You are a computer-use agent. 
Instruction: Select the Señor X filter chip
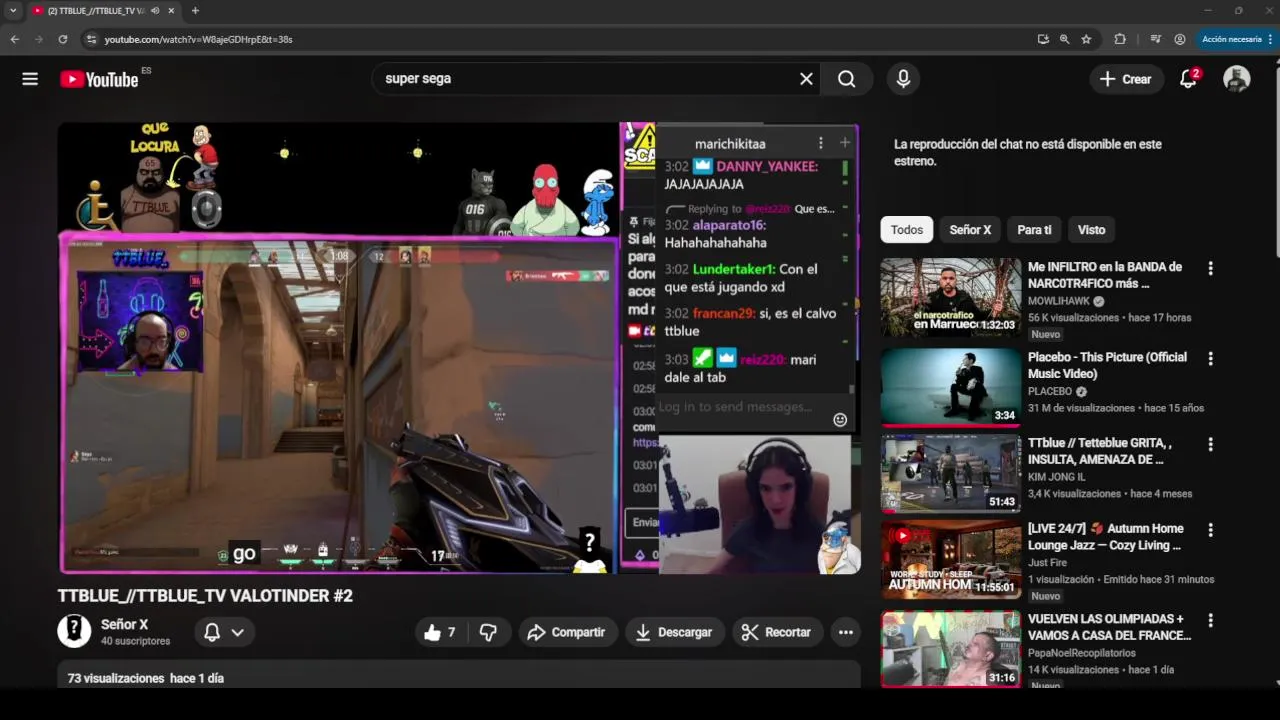[970, 230]
